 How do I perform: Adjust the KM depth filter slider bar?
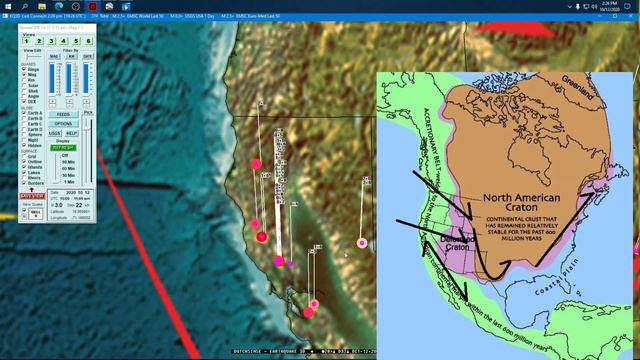[x=69, y=78]
